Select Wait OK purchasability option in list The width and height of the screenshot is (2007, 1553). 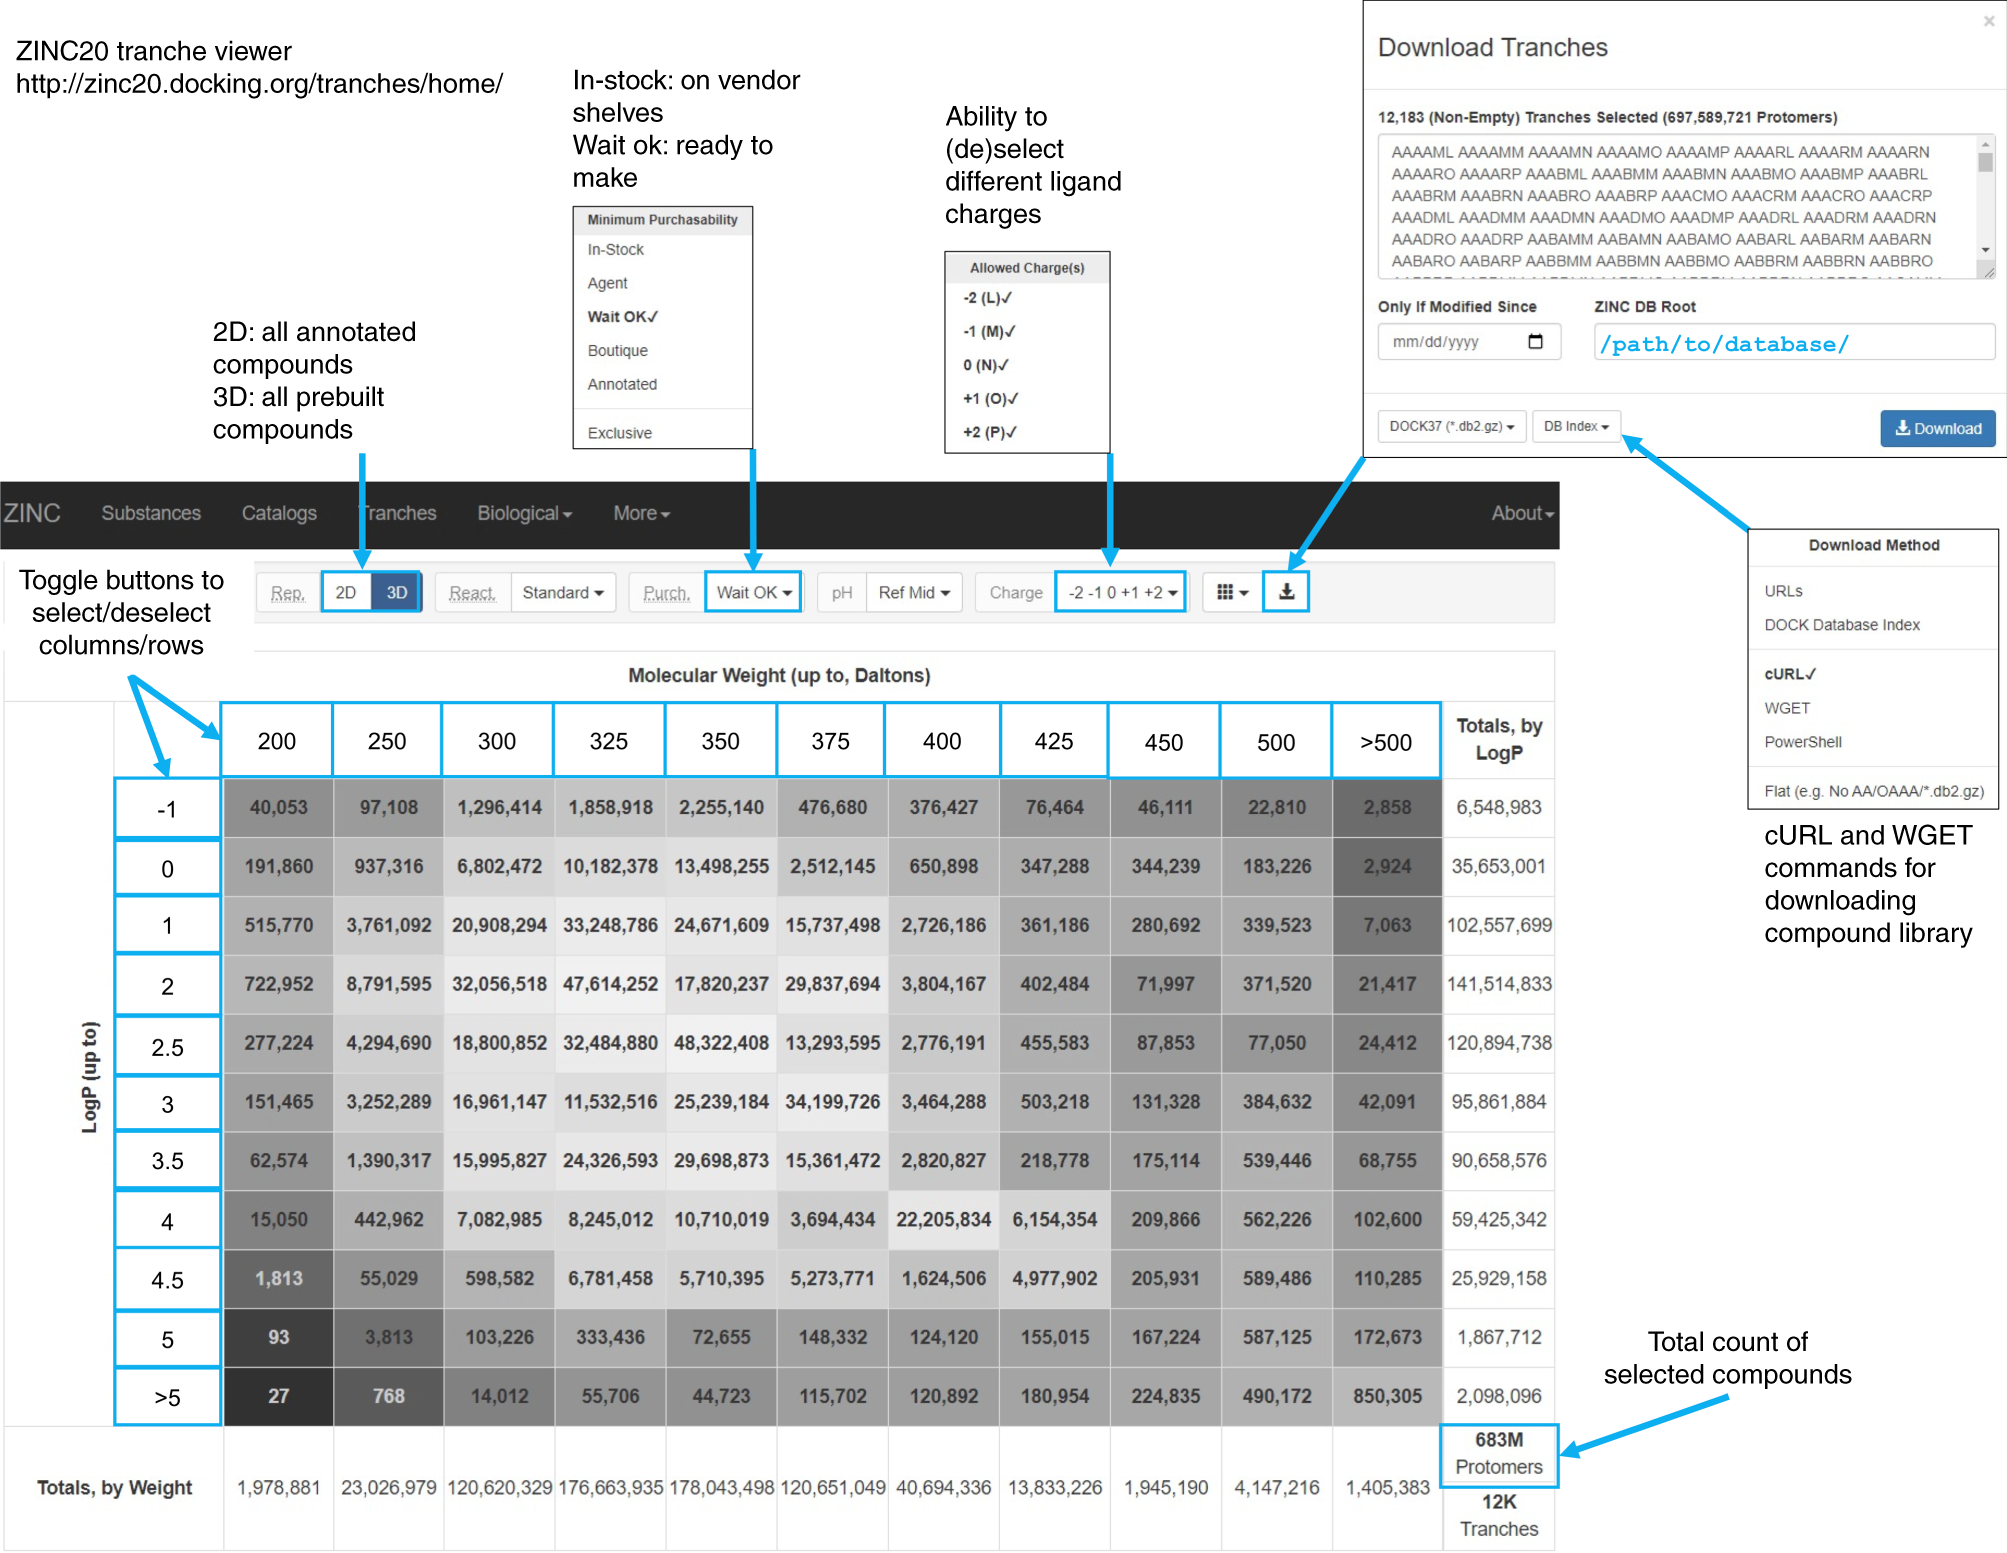pyautogui.click(x=622, y=317)
